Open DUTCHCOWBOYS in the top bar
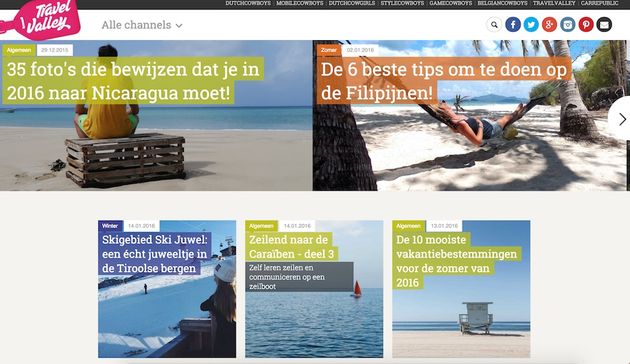Viewport: 630px width, 364px height. (248, 3)
